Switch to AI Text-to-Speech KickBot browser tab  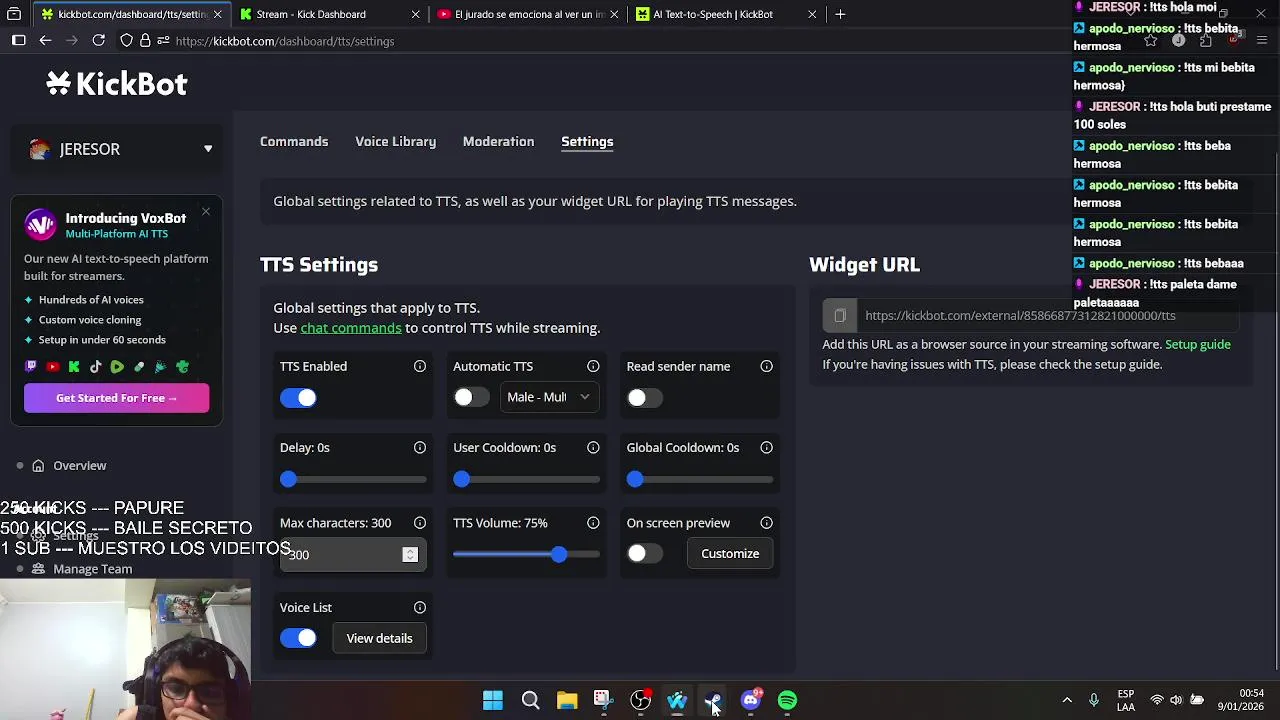726,14
